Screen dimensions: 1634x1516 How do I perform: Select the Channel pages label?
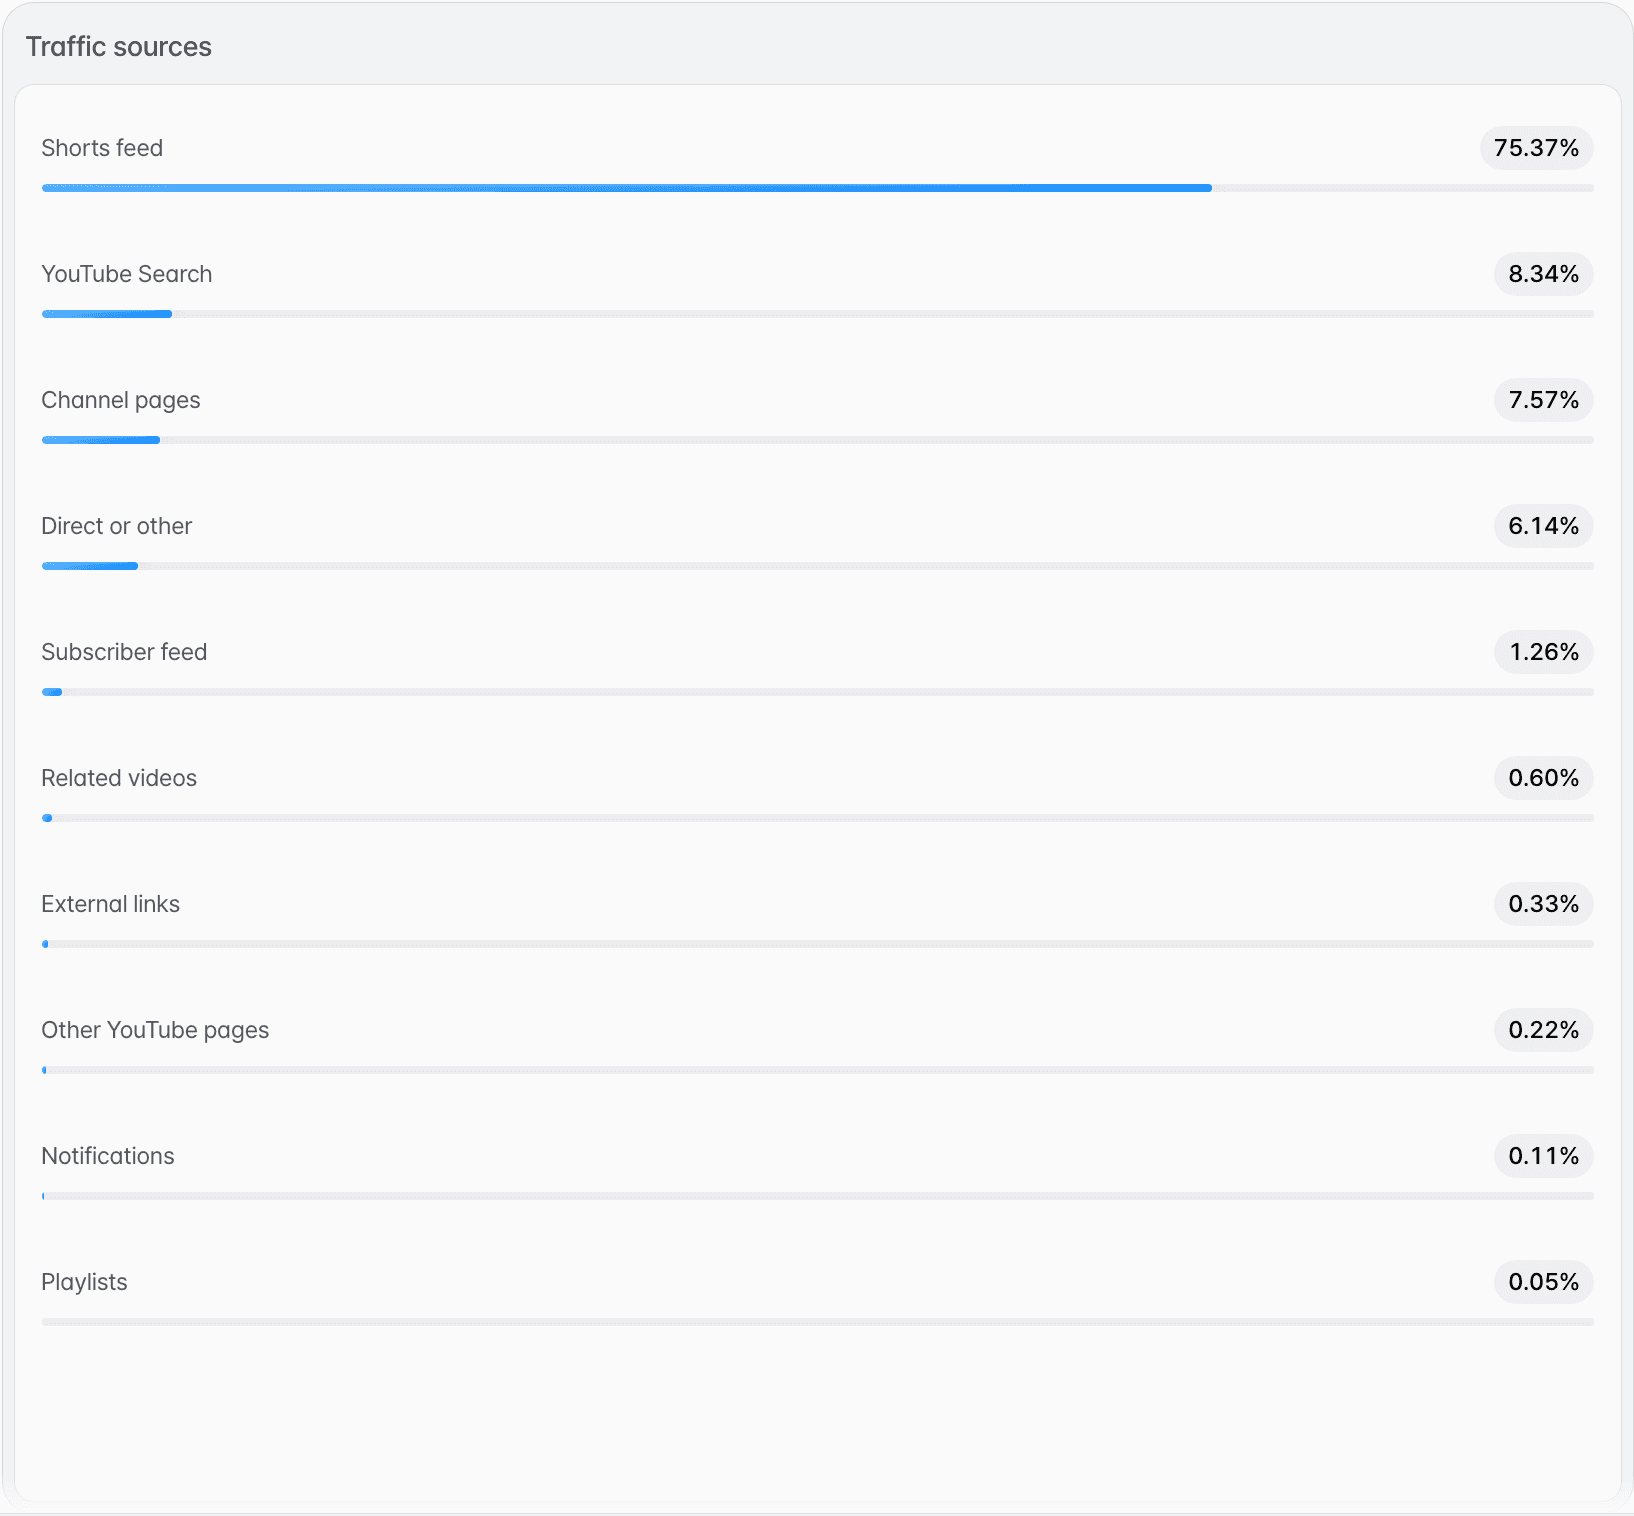(121, 400)
